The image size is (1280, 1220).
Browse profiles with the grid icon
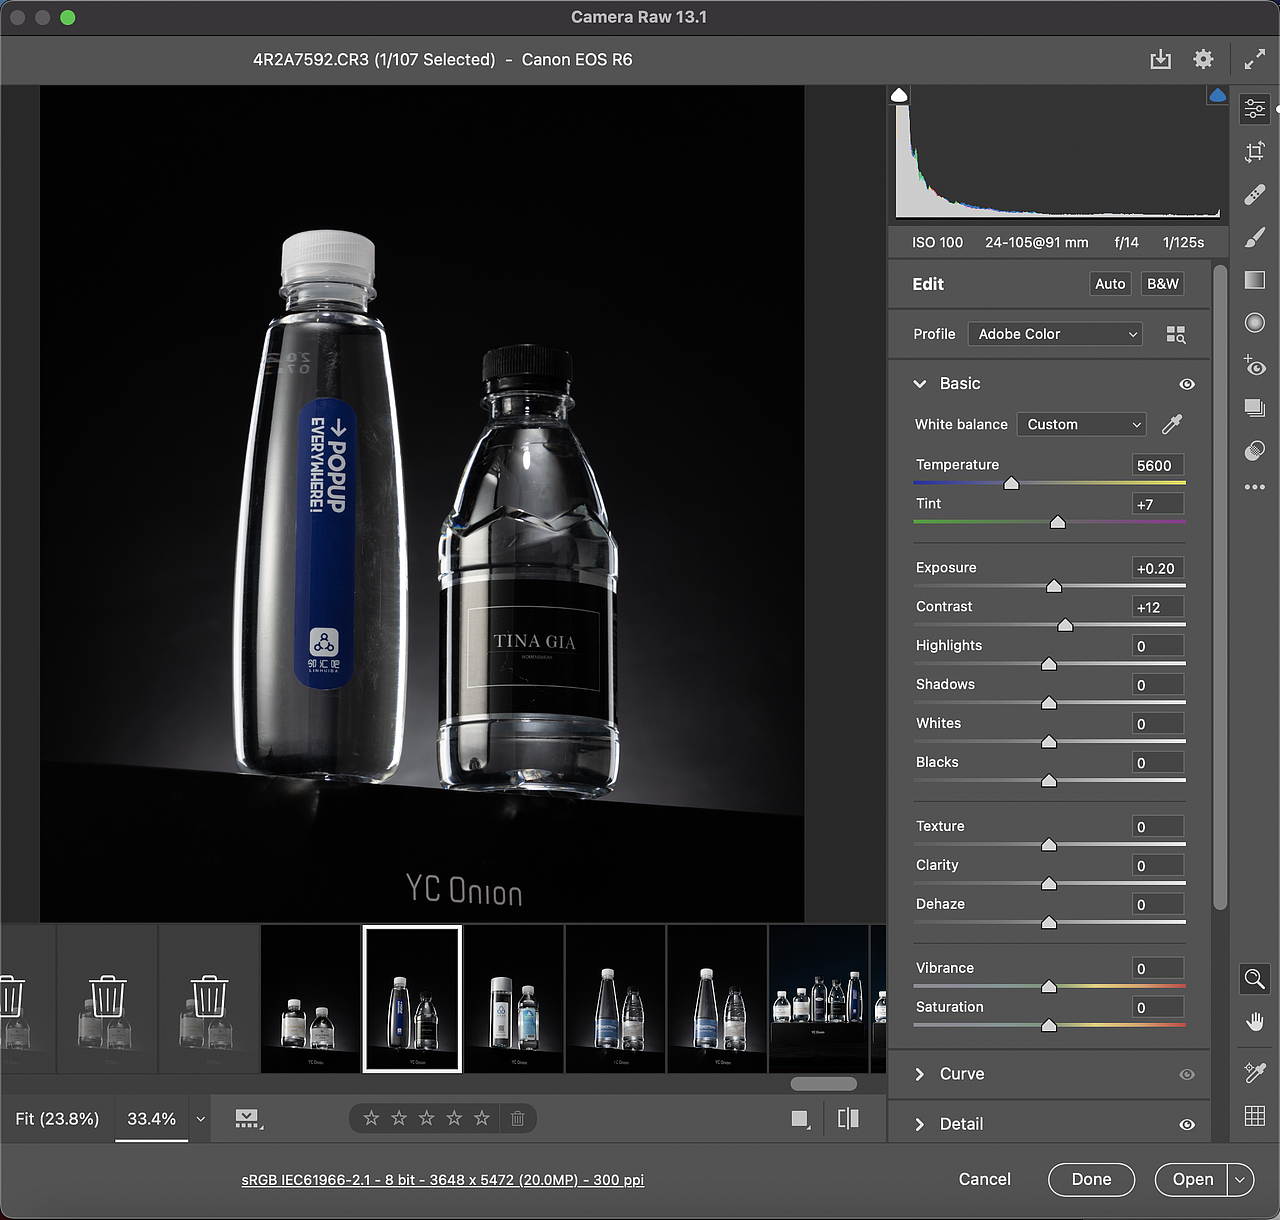1176,335
